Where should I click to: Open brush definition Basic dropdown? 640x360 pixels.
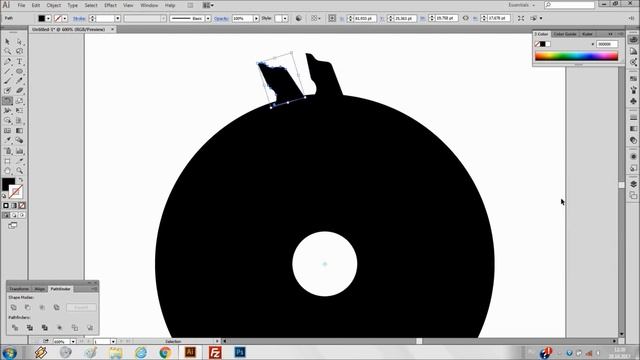click(208, 18)
